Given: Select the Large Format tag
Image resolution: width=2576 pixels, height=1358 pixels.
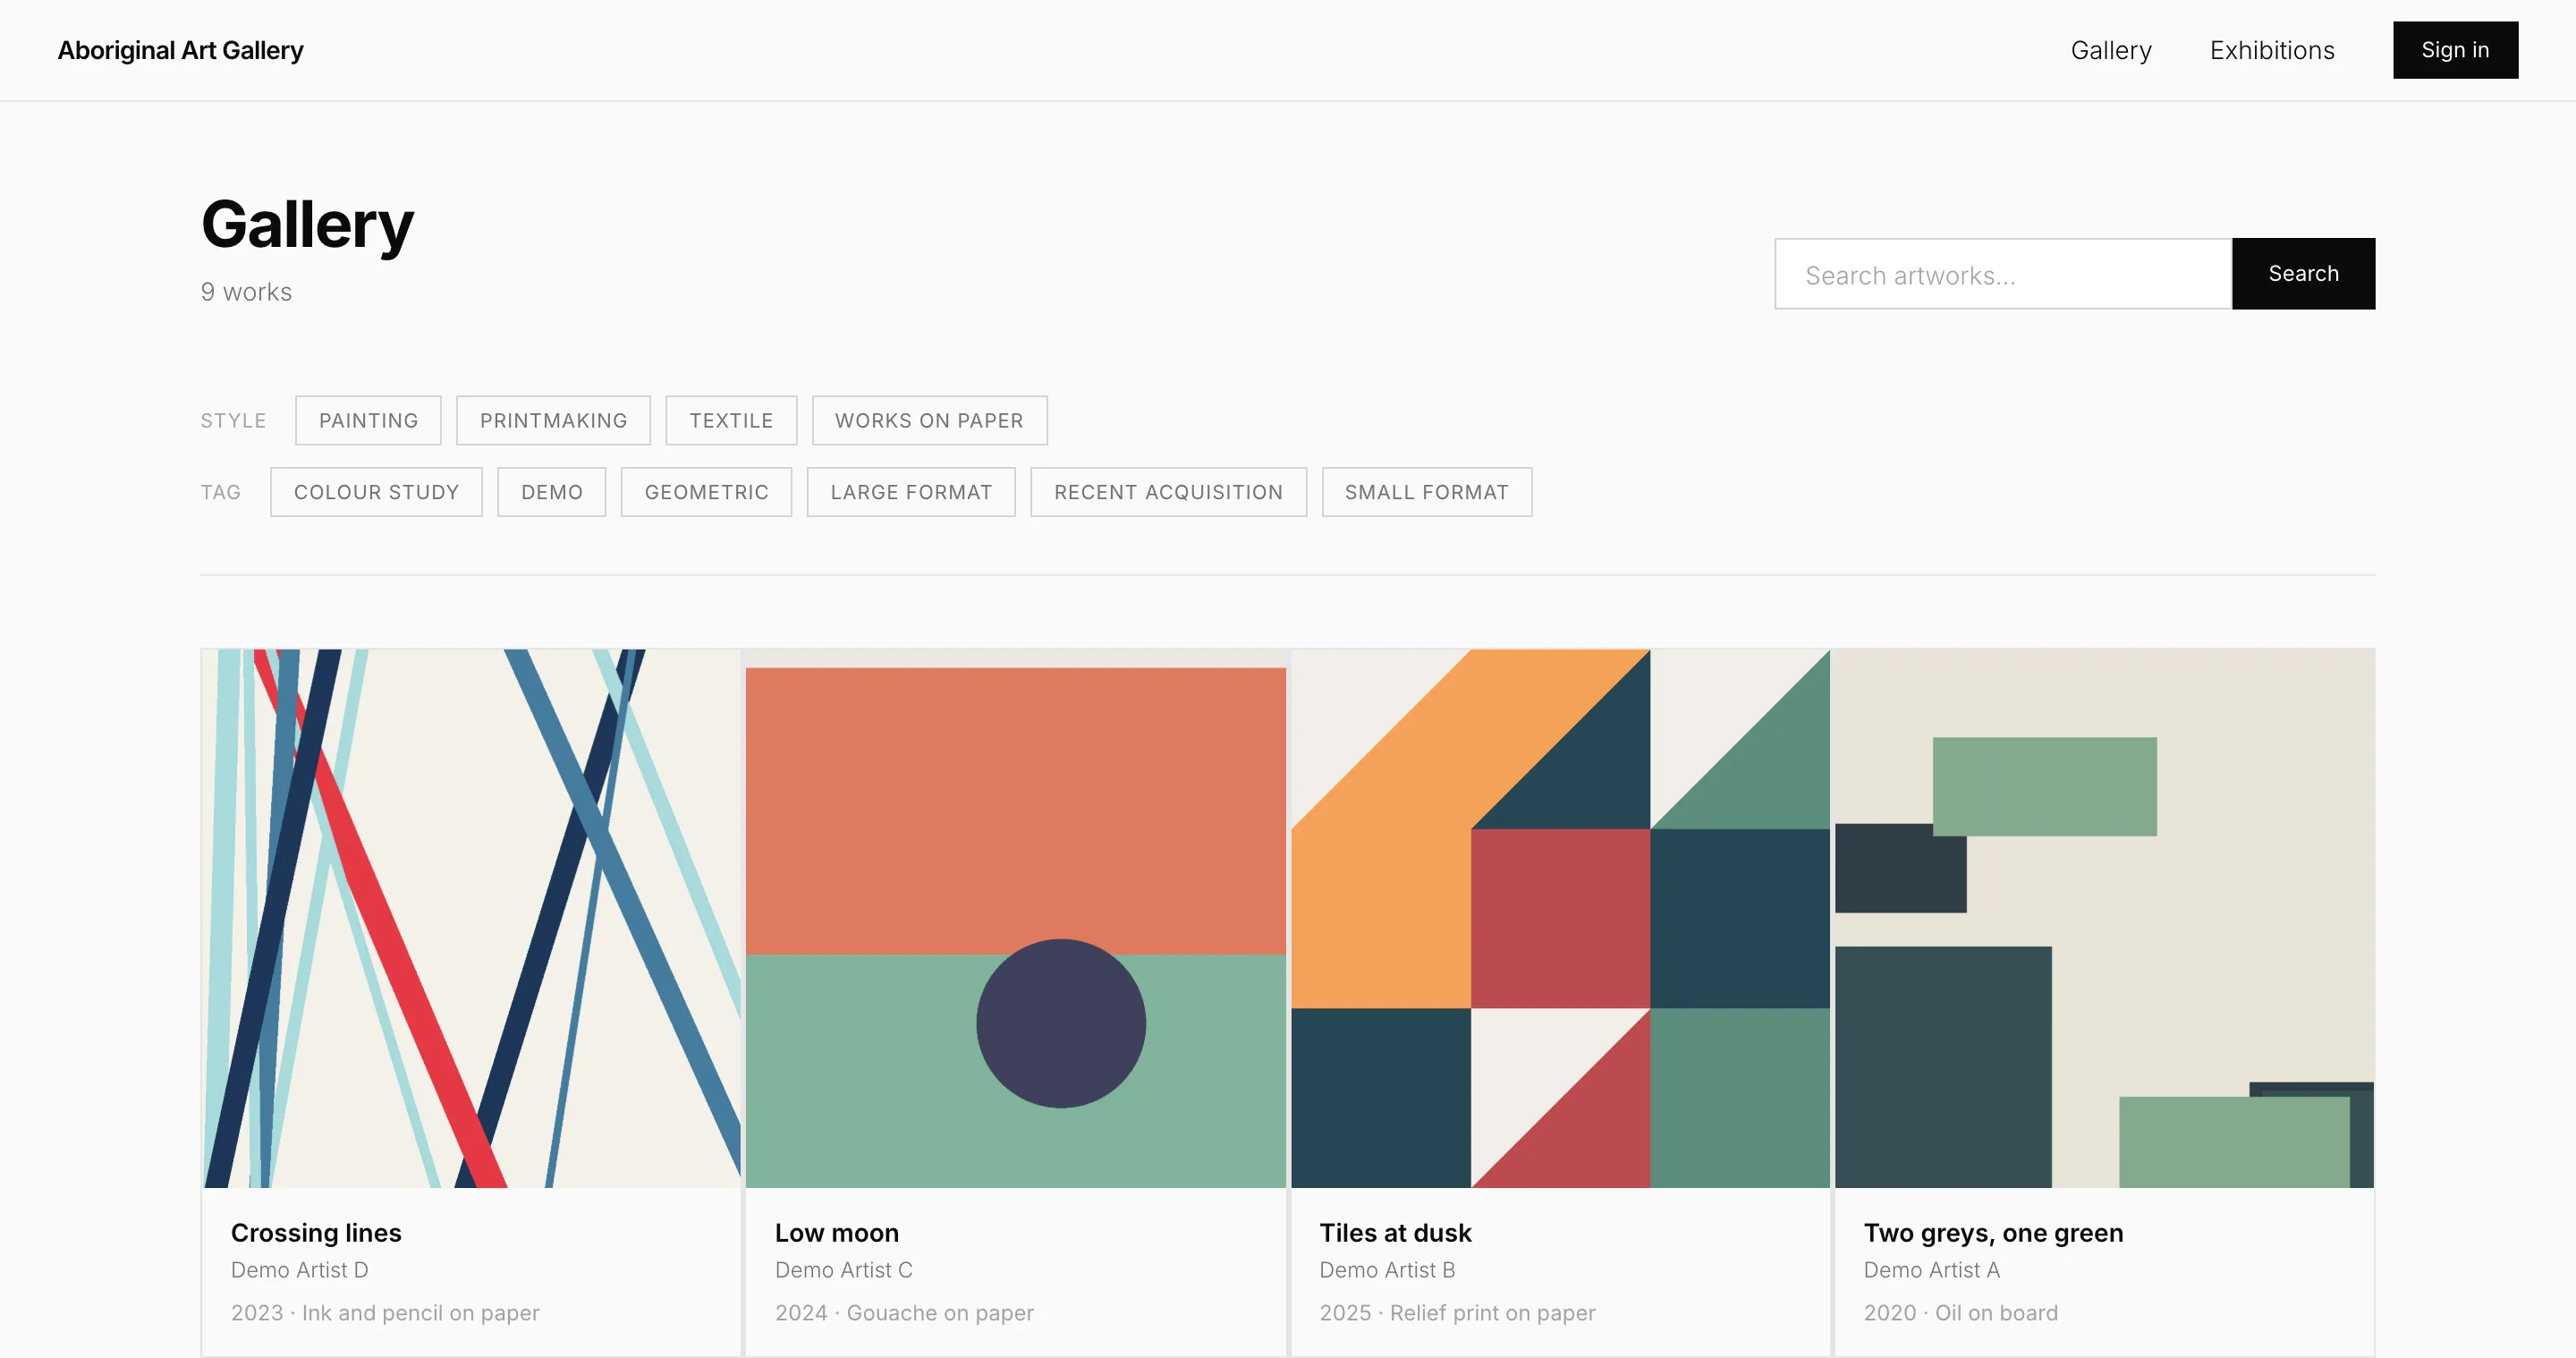Looking at the screenshot, I should (x=911, y=493).
